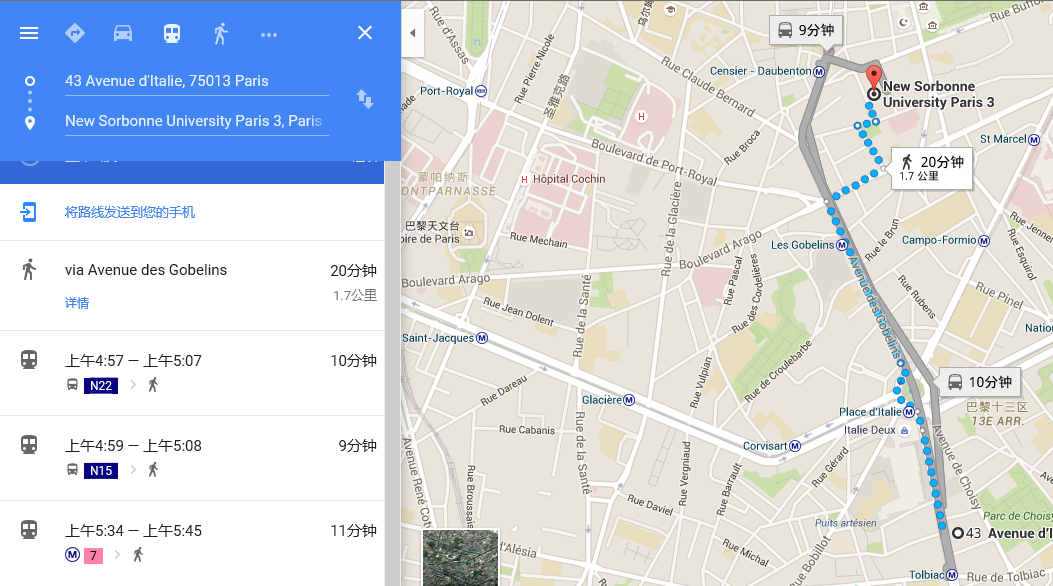
Task: Click the metro line 7 badge
Action: coord(93,555)
